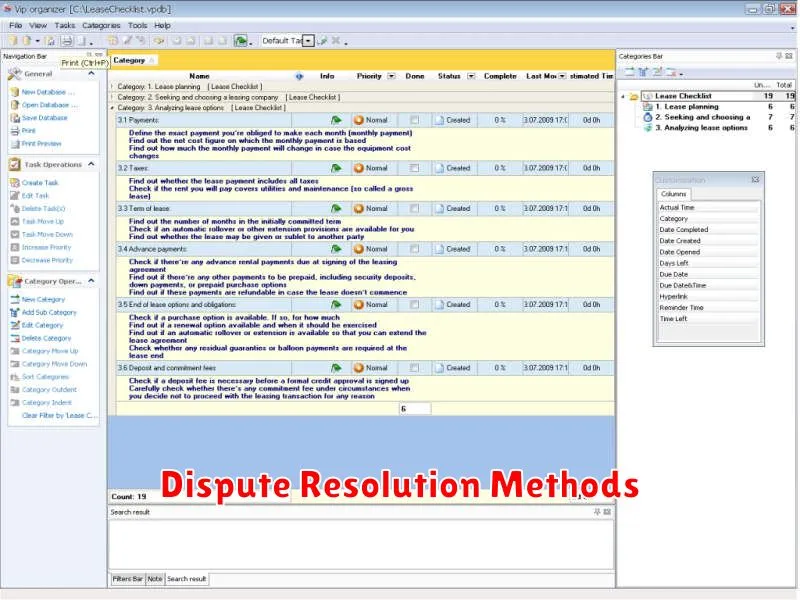Click Add Sub Category icon in Categories Bar toolbar
Viewport: 800px width, 600px height.
(643, 72)
